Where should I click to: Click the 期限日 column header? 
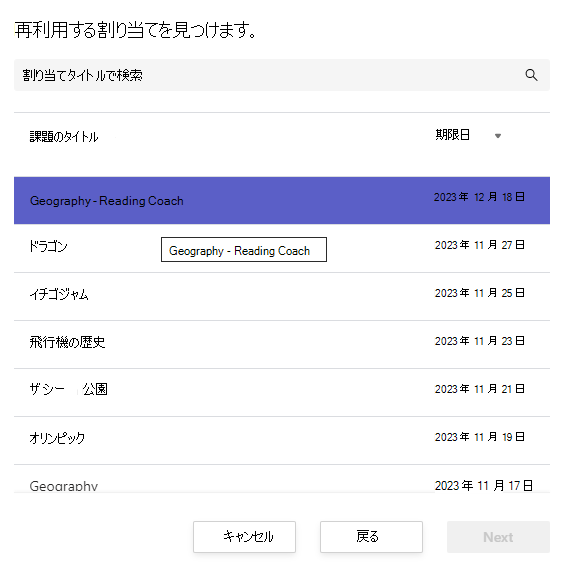tap(453, 135)
